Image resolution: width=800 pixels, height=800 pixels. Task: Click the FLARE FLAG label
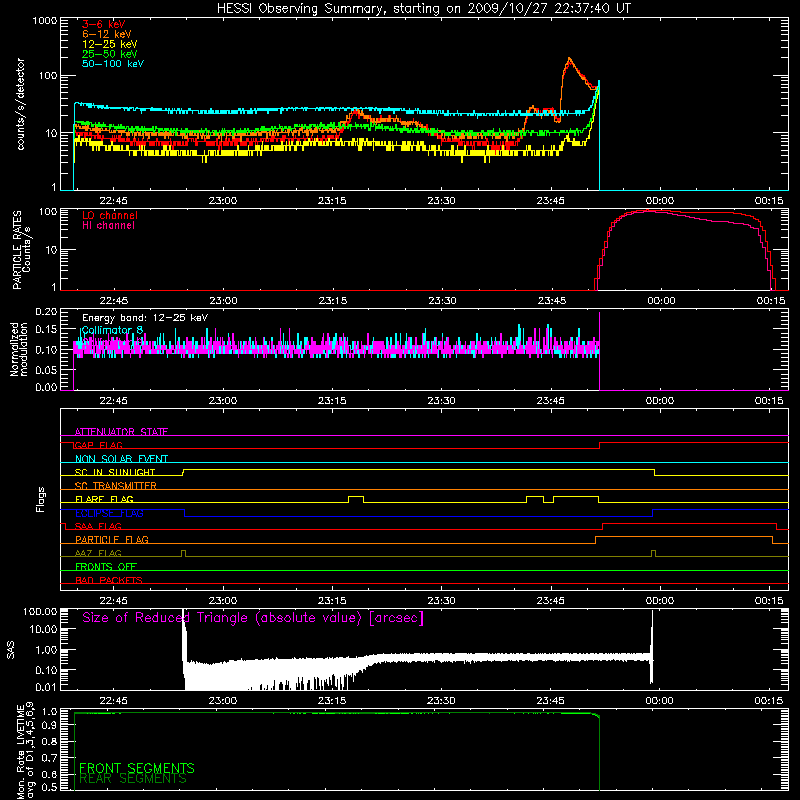point(104,499)
